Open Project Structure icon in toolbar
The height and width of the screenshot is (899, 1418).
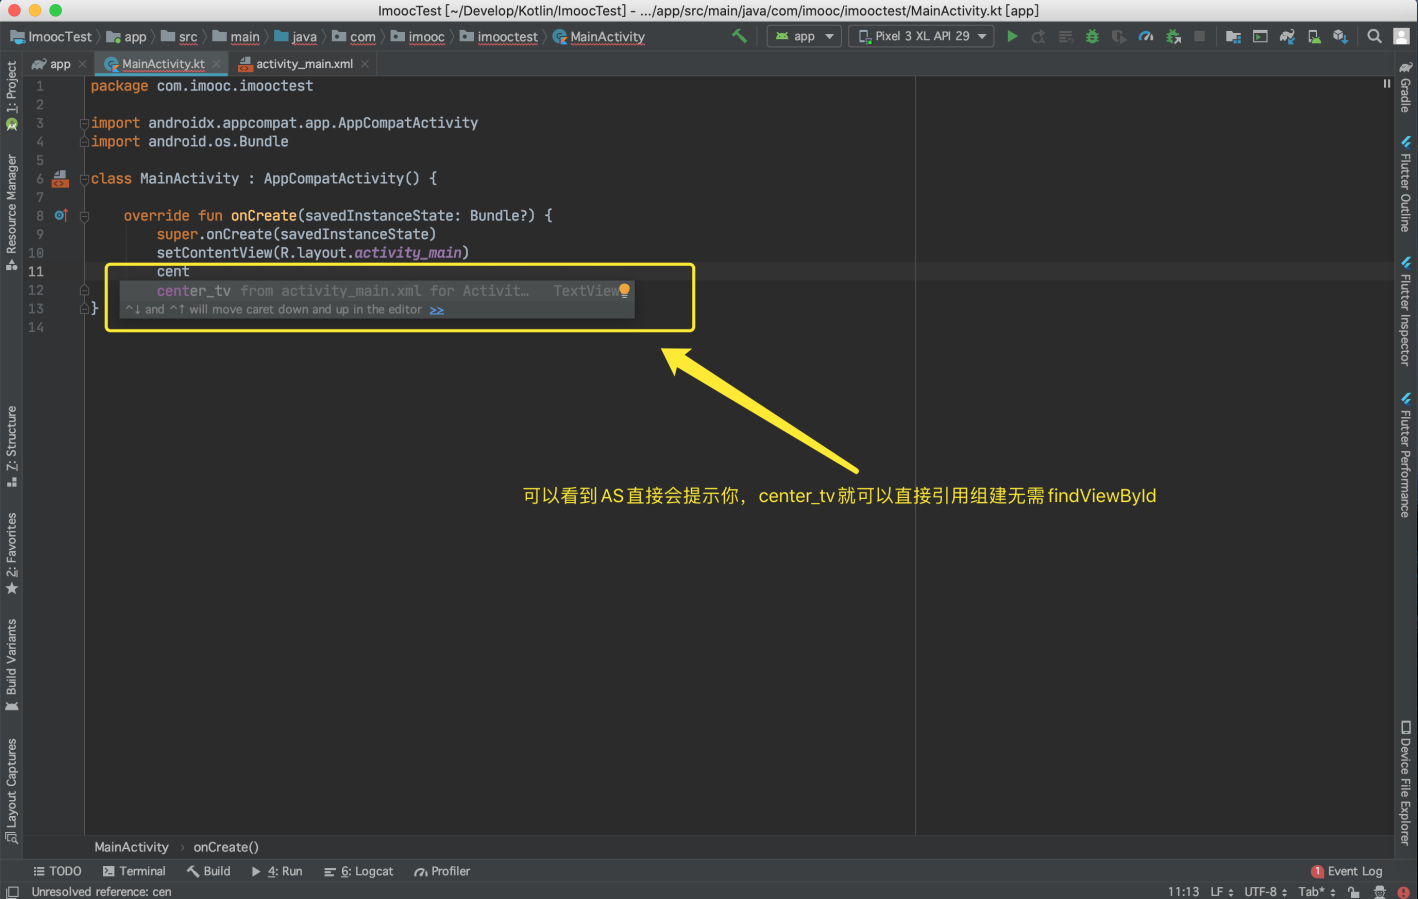pos(1233,36)
